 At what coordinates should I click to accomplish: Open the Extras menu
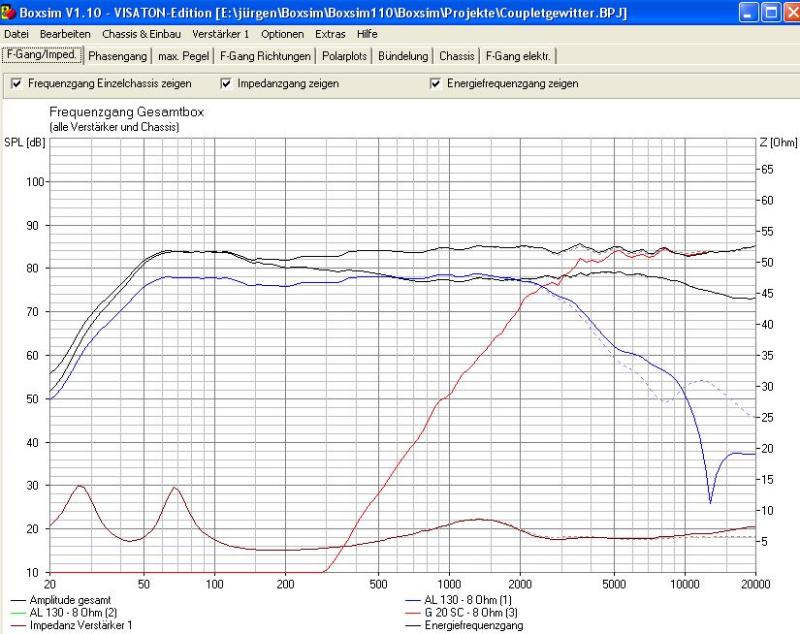331,34
